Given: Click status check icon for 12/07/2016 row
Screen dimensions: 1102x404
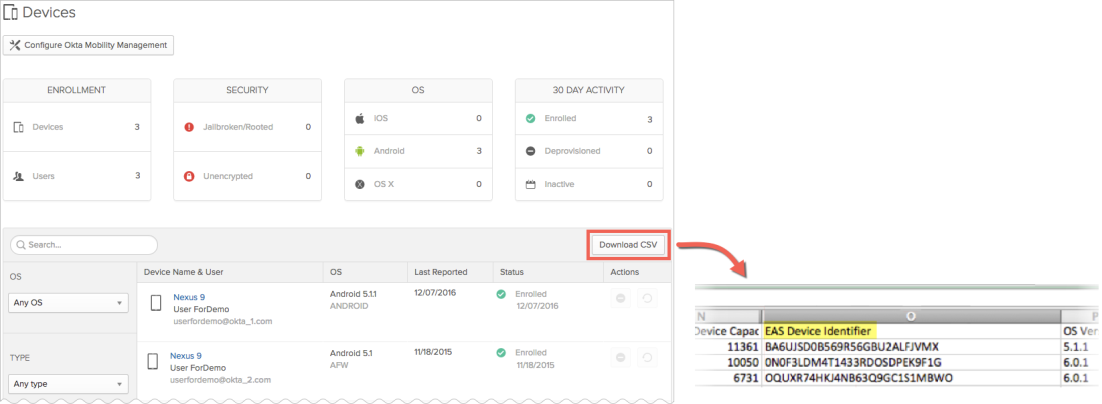Looking at the screenshot, I should (501, 294).
